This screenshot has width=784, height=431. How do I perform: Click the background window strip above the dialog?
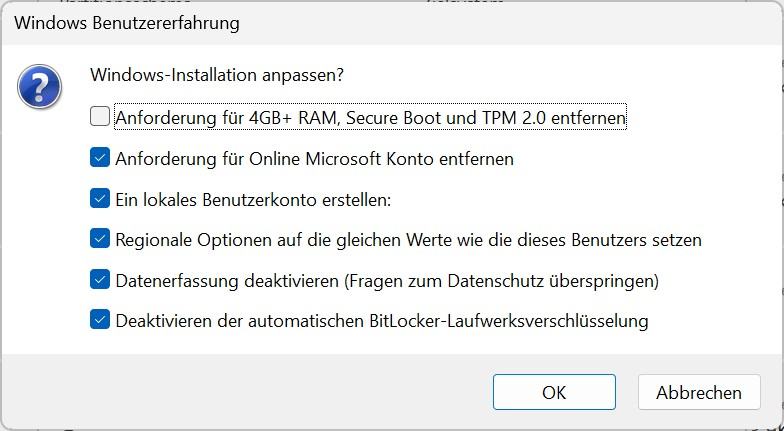392,1
